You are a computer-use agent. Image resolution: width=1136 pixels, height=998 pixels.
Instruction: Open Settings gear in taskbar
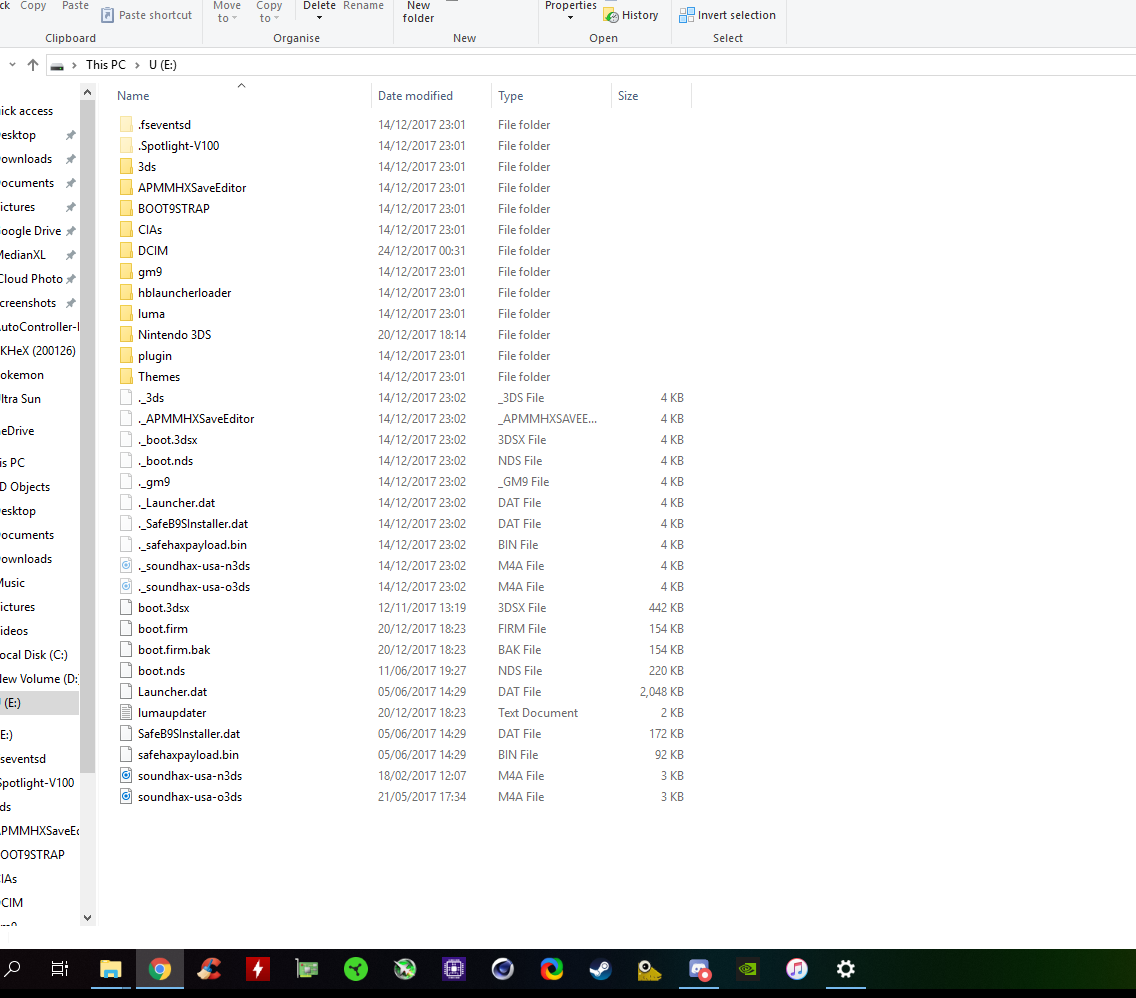click(845, 969)
